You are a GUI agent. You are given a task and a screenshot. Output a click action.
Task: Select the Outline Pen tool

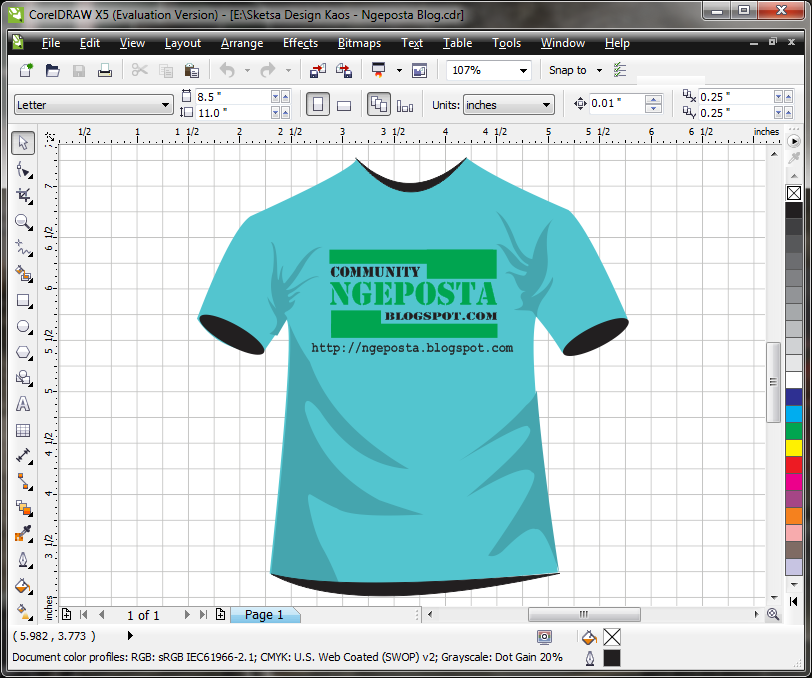[23, 560]
